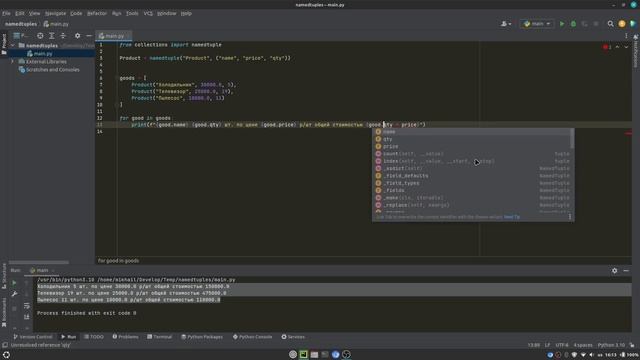Click the orange IDE updates avatar icon
Screen dimensions: 640x360
click(622, 24)
